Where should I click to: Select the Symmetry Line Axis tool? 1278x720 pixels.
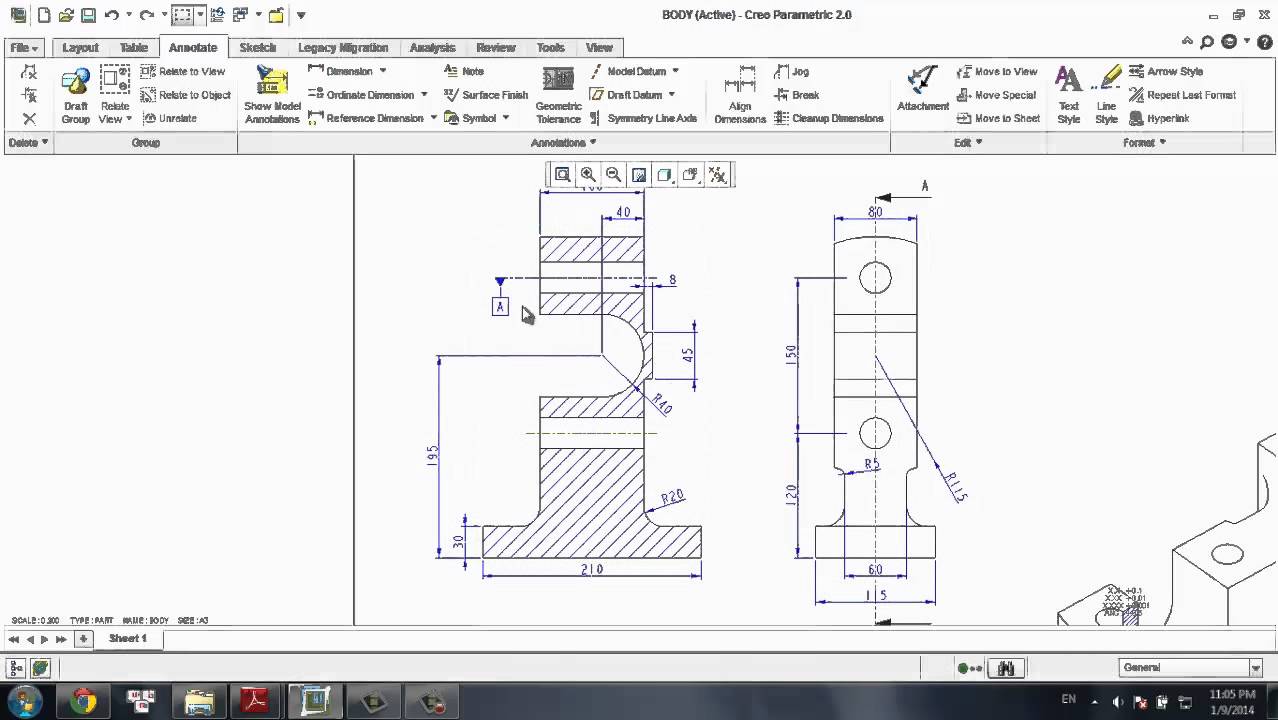643,118
